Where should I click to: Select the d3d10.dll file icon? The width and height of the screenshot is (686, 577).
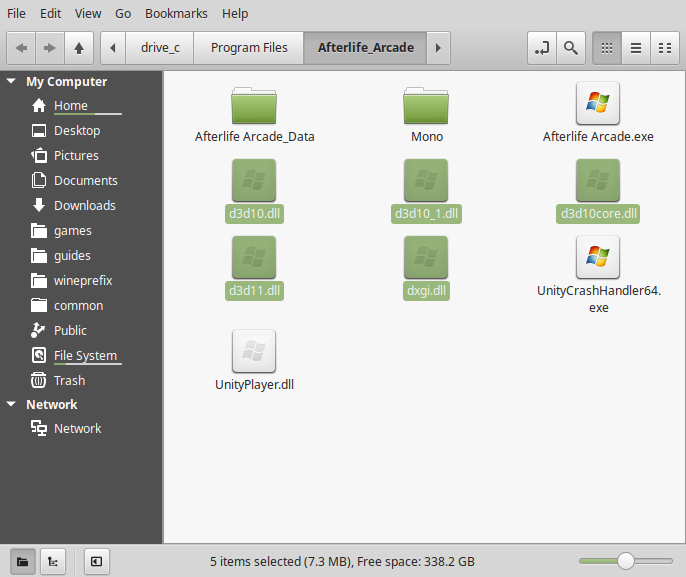(254, 180)
